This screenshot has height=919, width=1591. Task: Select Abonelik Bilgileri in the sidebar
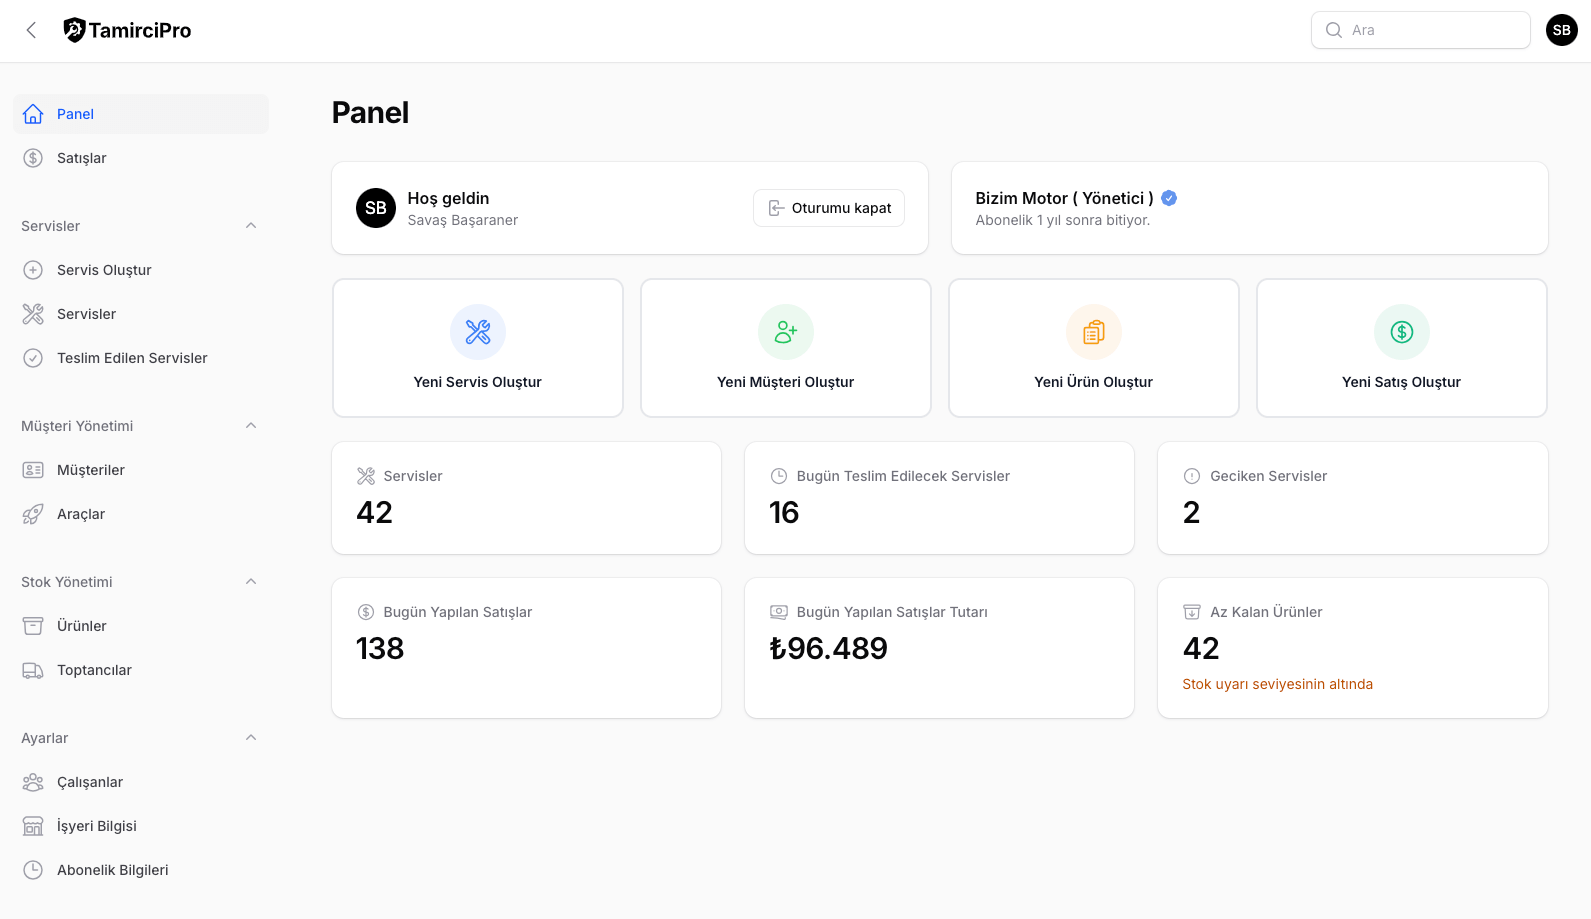pos(112,870)
